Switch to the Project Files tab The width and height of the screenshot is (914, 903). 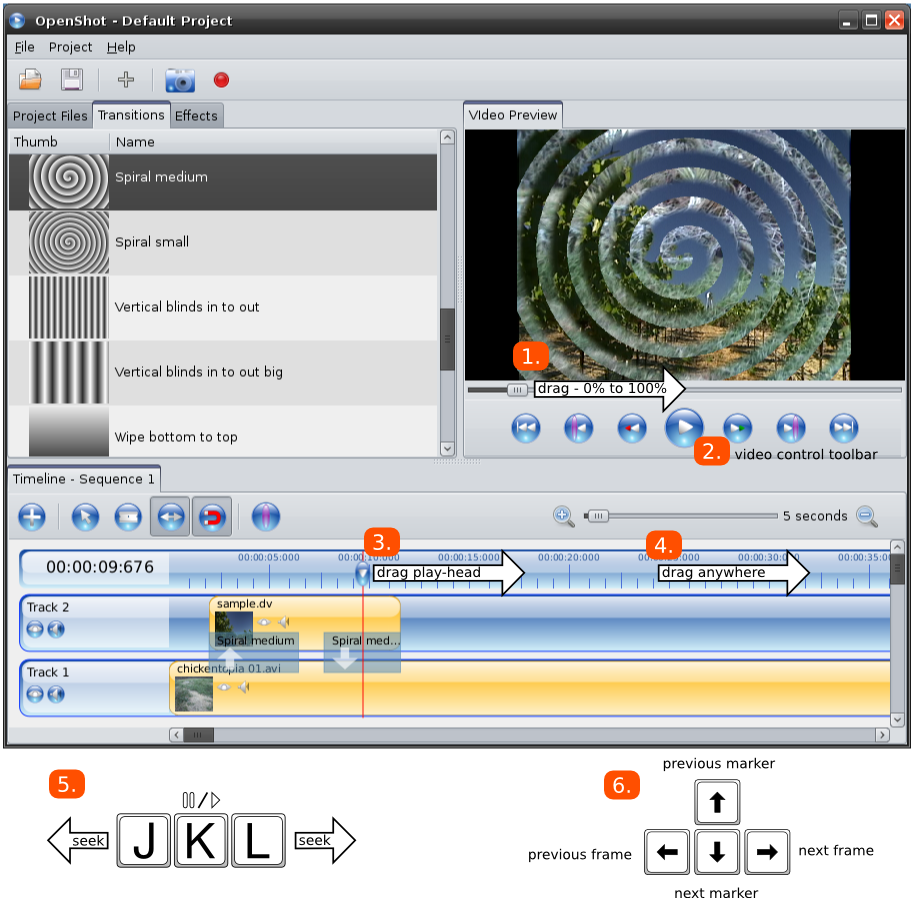coord(50,116)
